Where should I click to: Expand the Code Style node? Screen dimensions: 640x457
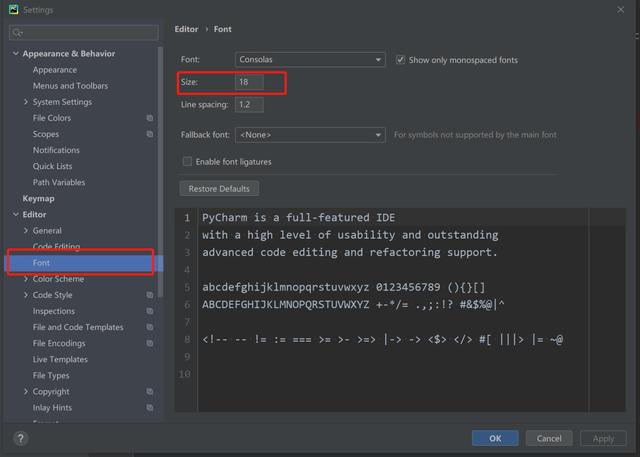(x=26, y=295)
